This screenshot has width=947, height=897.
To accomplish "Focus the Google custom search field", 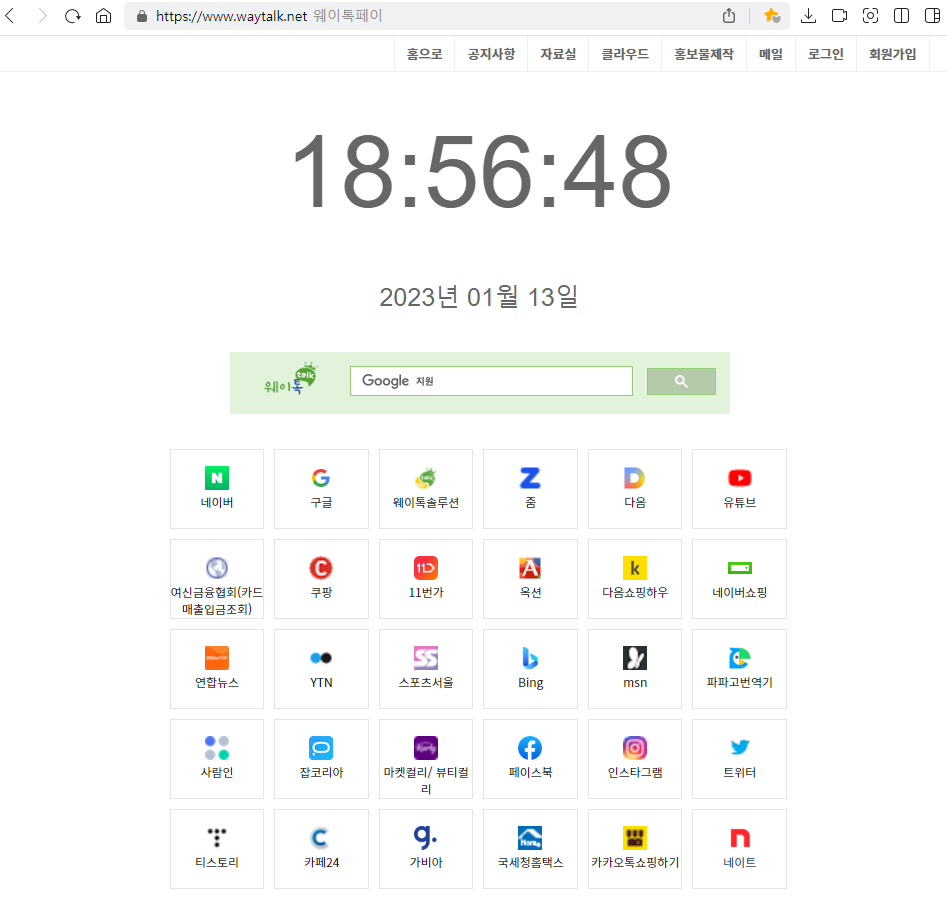I will pos(491,381).
